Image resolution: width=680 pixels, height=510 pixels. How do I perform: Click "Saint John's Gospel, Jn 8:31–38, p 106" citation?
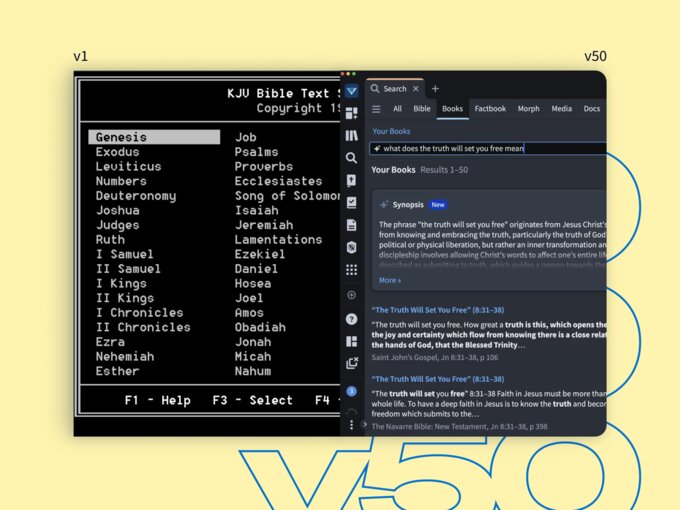tap(435, 357)
